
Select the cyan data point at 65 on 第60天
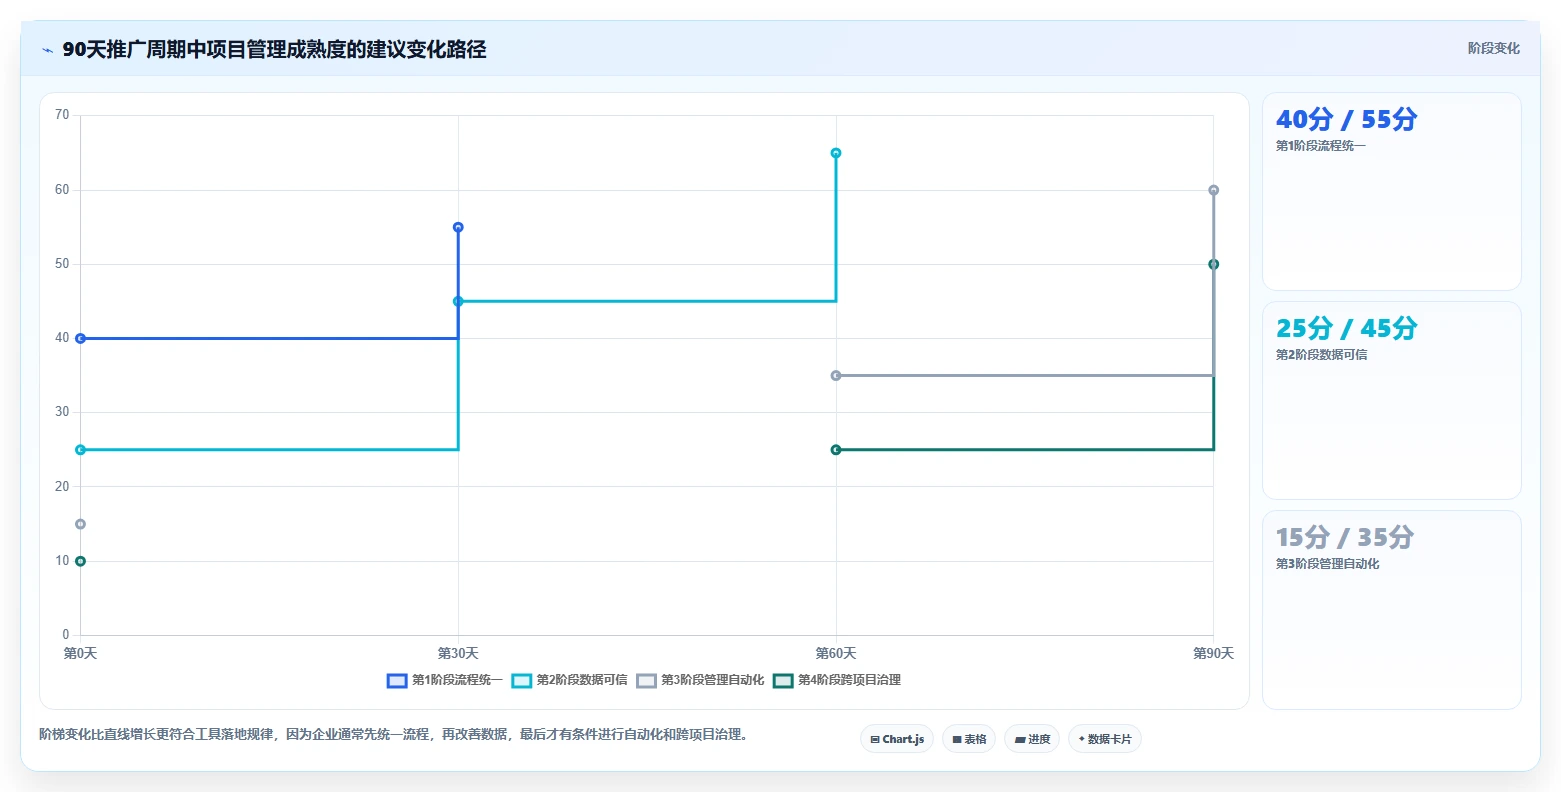836,153
